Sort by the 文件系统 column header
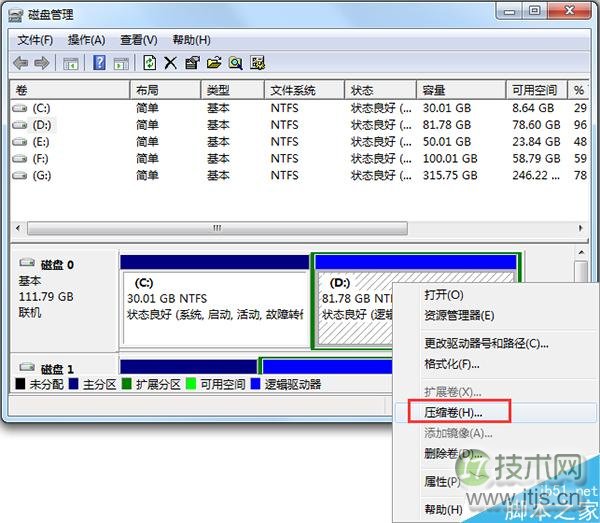The image size is (600, 523). point(305,90)
